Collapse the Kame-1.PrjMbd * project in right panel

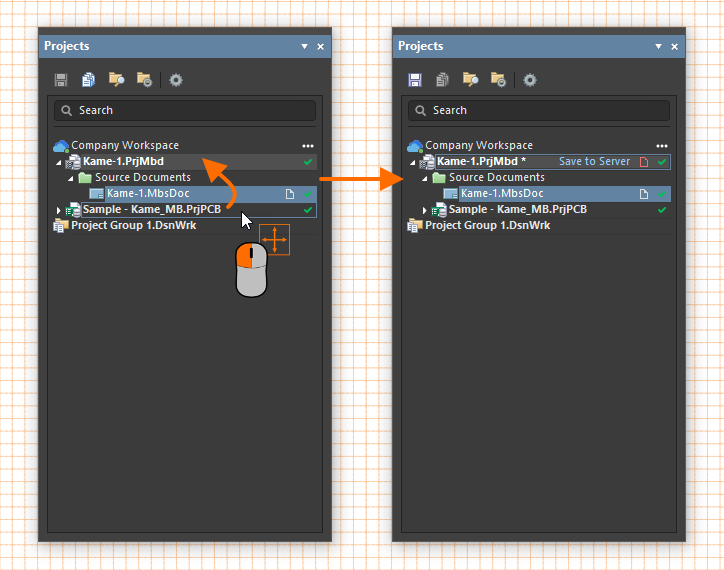[412, 162]
